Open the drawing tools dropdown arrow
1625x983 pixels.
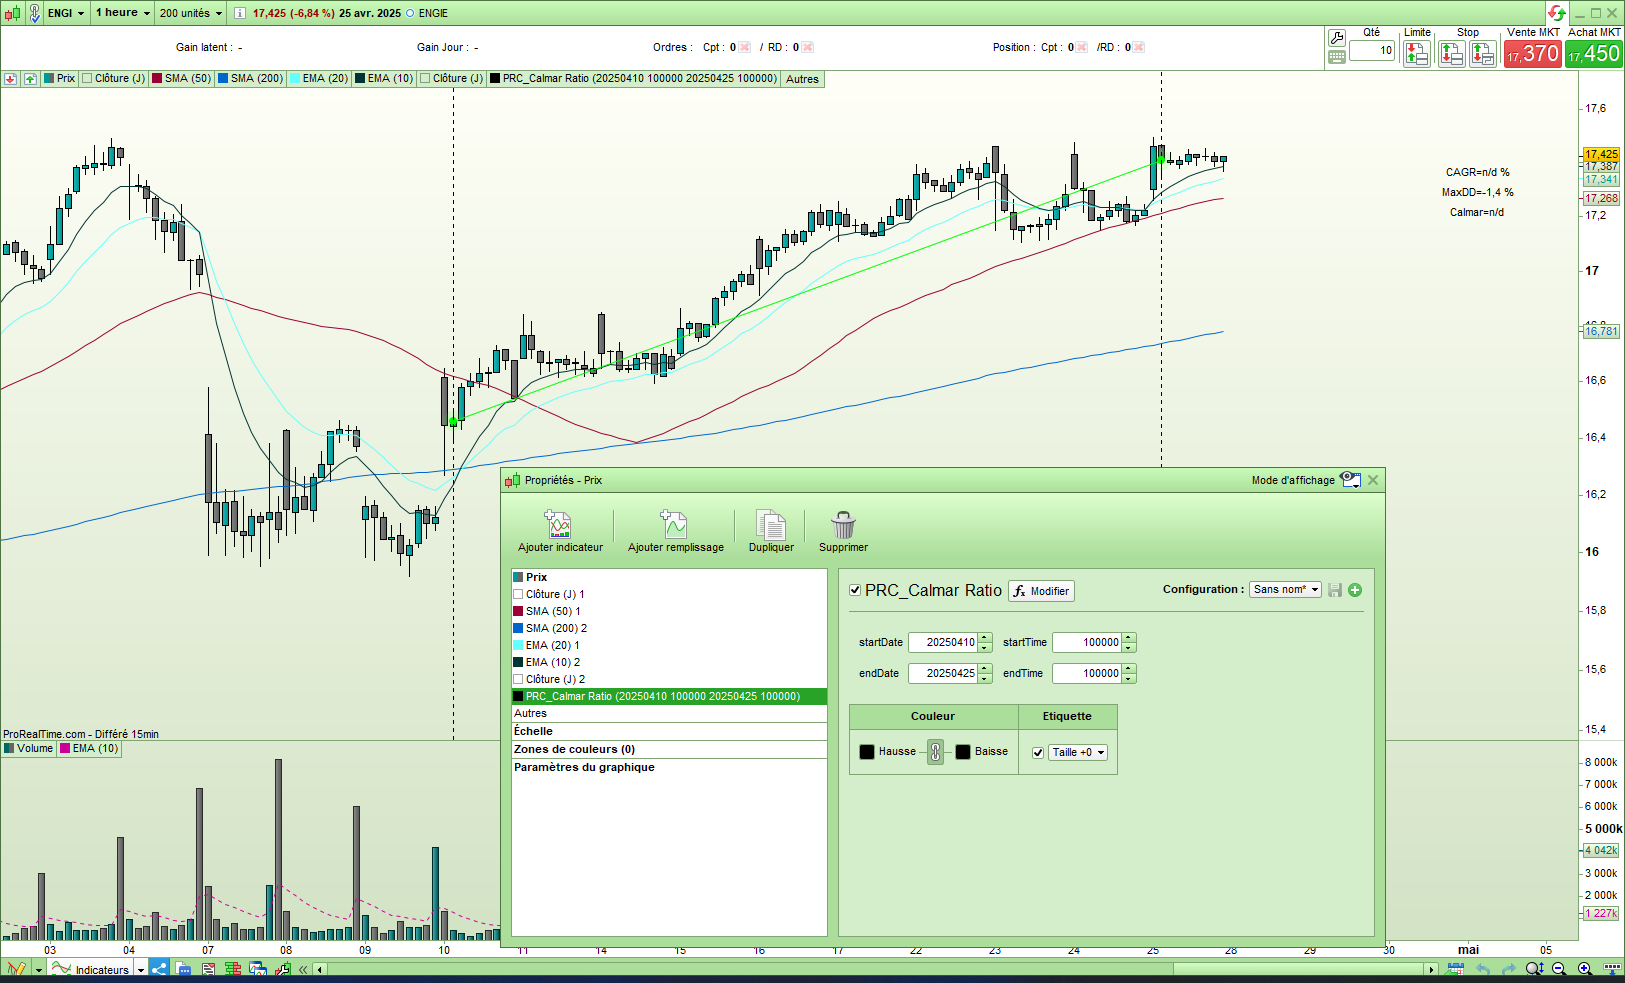[x=38, y=970]
